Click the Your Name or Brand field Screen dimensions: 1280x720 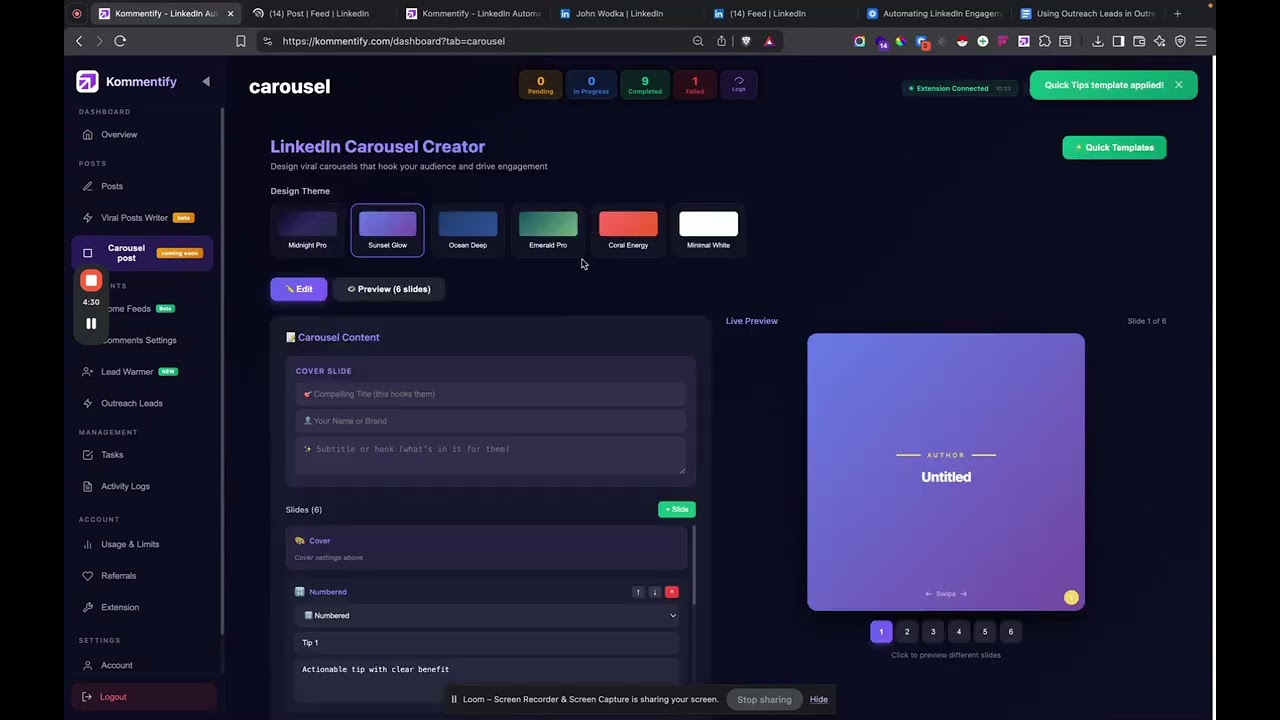[490, 421]
